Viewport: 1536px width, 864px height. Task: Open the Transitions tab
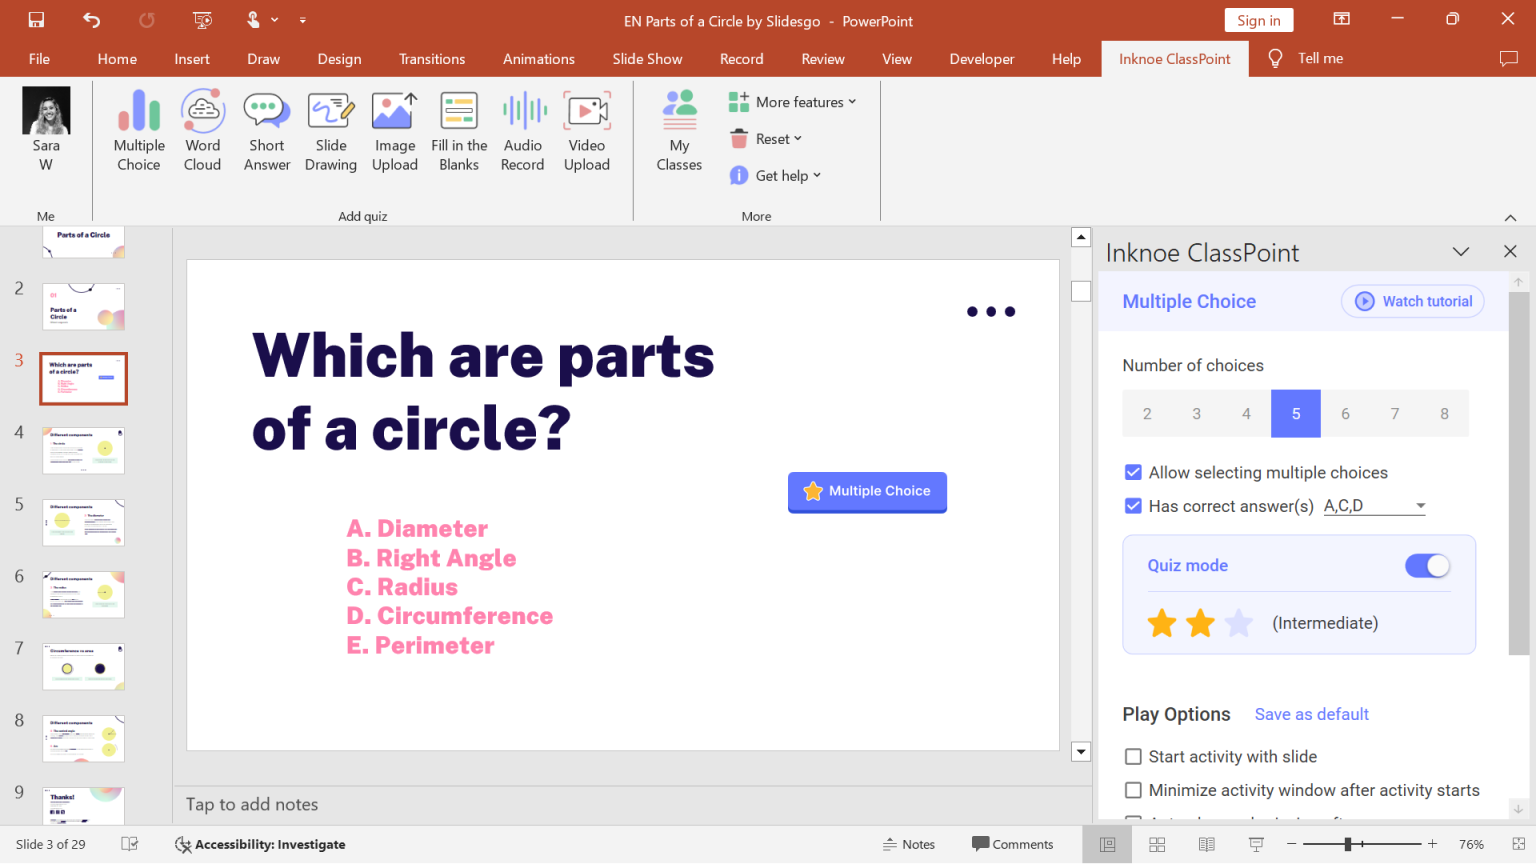click(x=432, y=59)
